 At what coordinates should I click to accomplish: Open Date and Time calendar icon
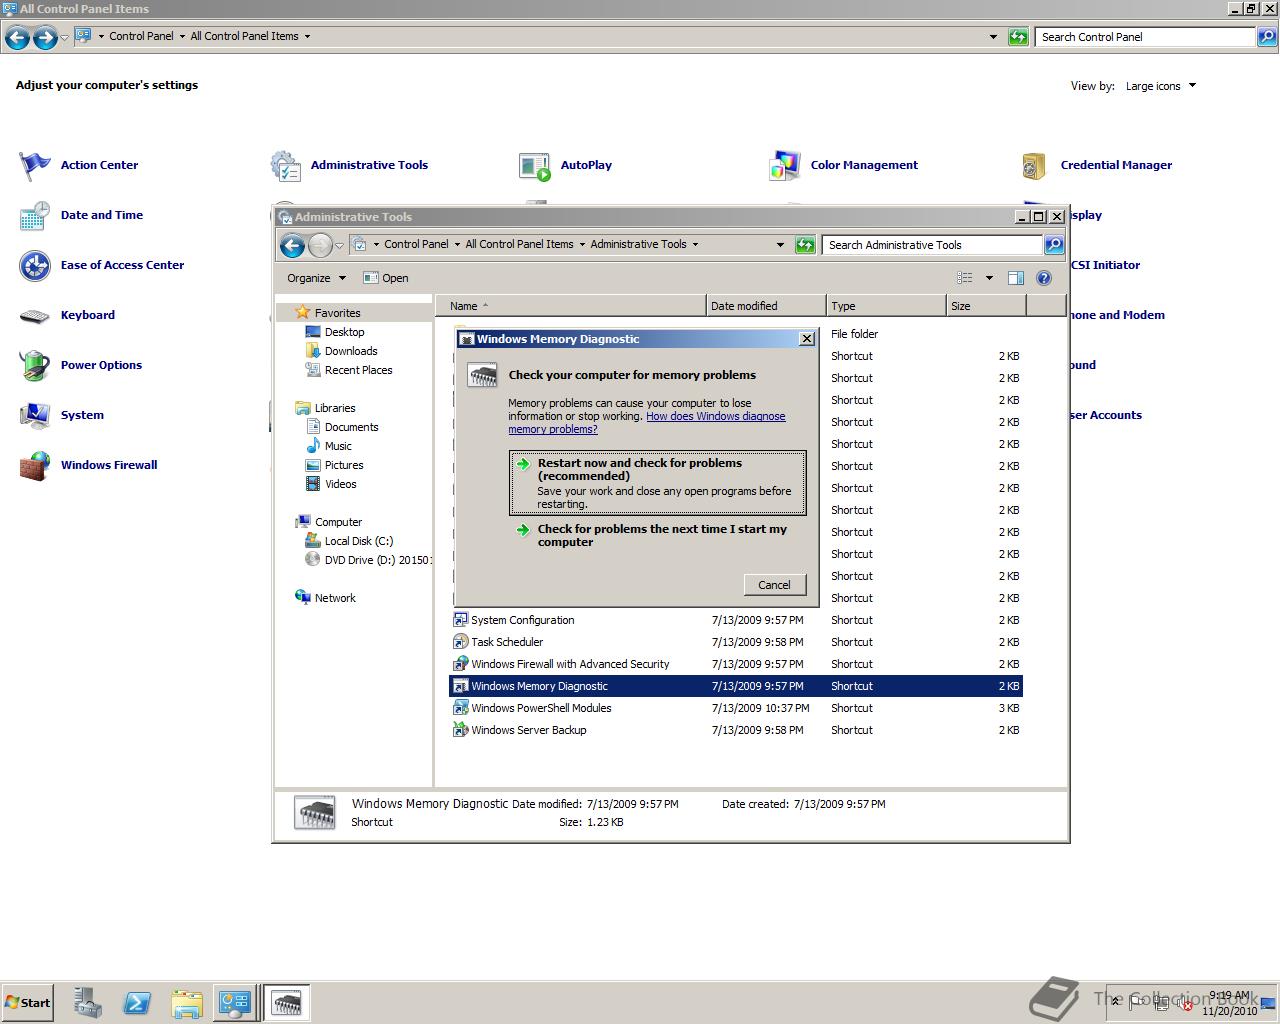(x=35, y=215)
